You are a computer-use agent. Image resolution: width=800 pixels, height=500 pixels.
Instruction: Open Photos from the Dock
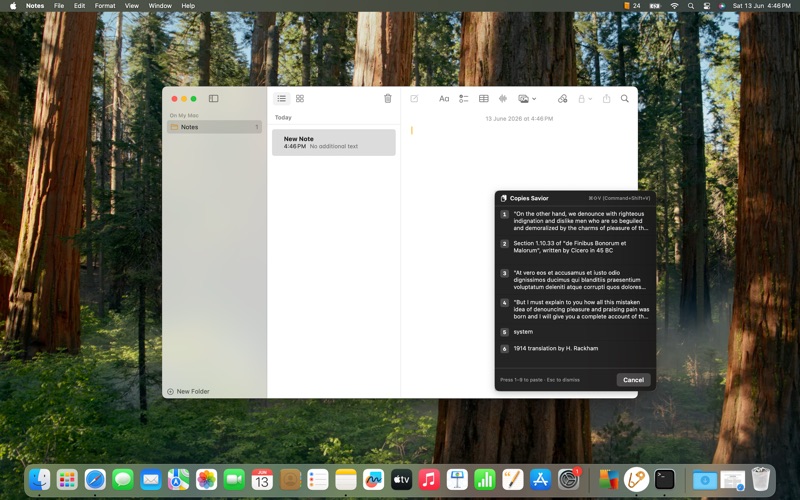click(x=207, y=480)
